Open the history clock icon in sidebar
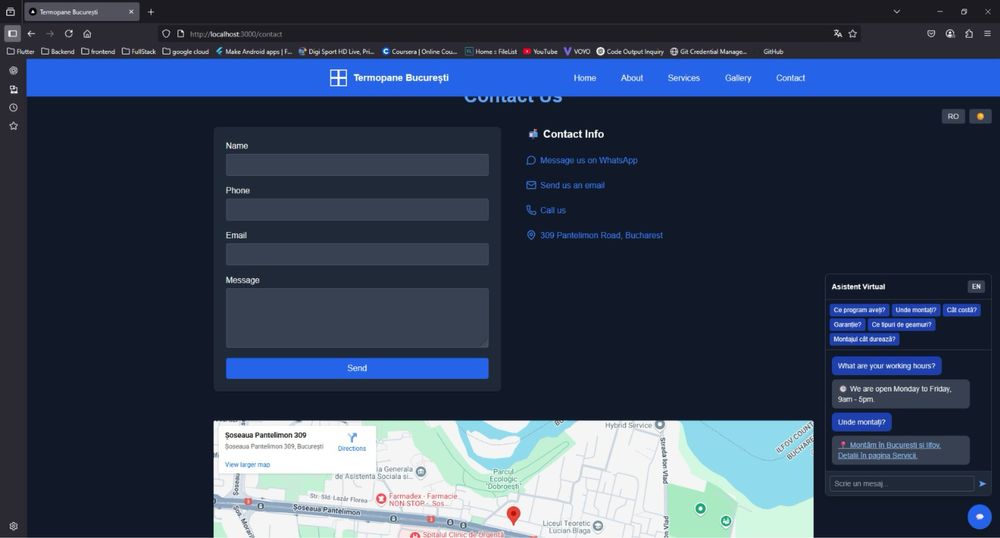The image size is (1000, 538). [x=13, y=108]
